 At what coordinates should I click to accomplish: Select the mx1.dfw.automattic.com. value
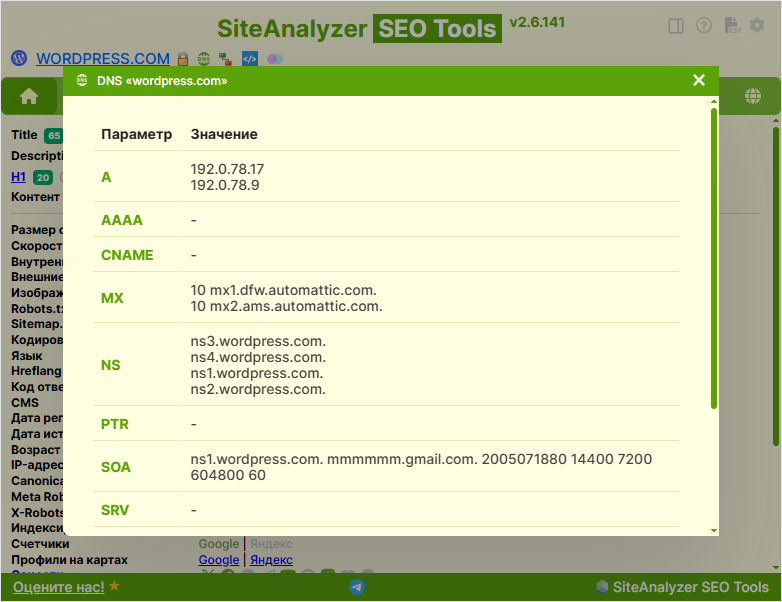pyautogui.click(x=284, y=290)
